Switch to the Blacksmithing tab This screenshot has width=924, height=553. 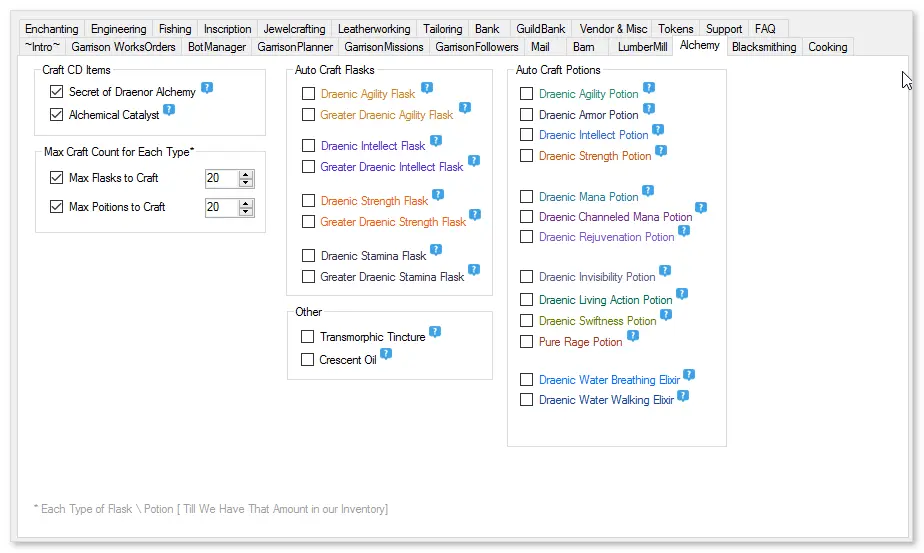764,47
